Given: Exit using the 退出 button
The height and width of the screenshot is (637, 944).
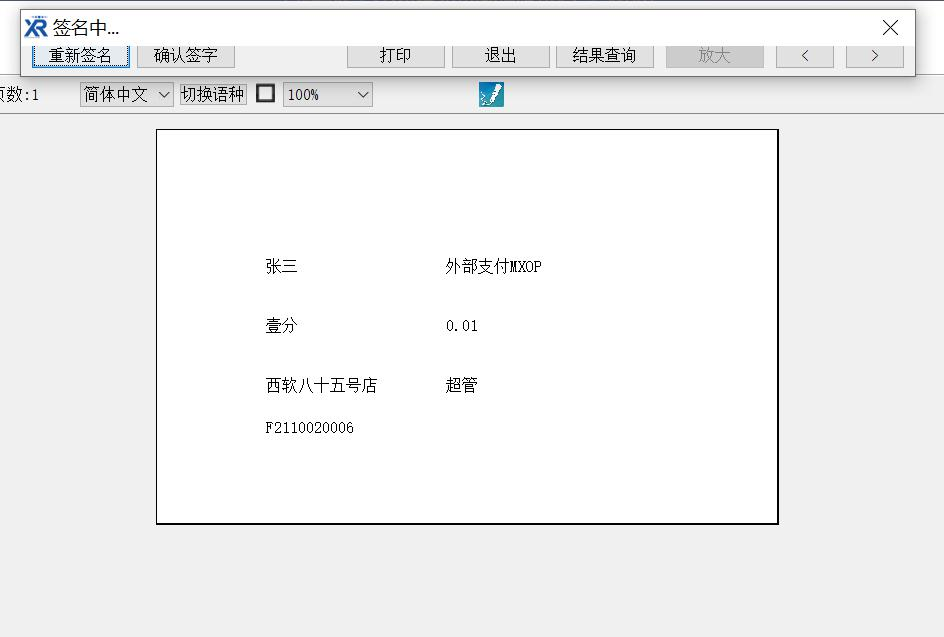Looking at the screenshot, I should point(500,56).
